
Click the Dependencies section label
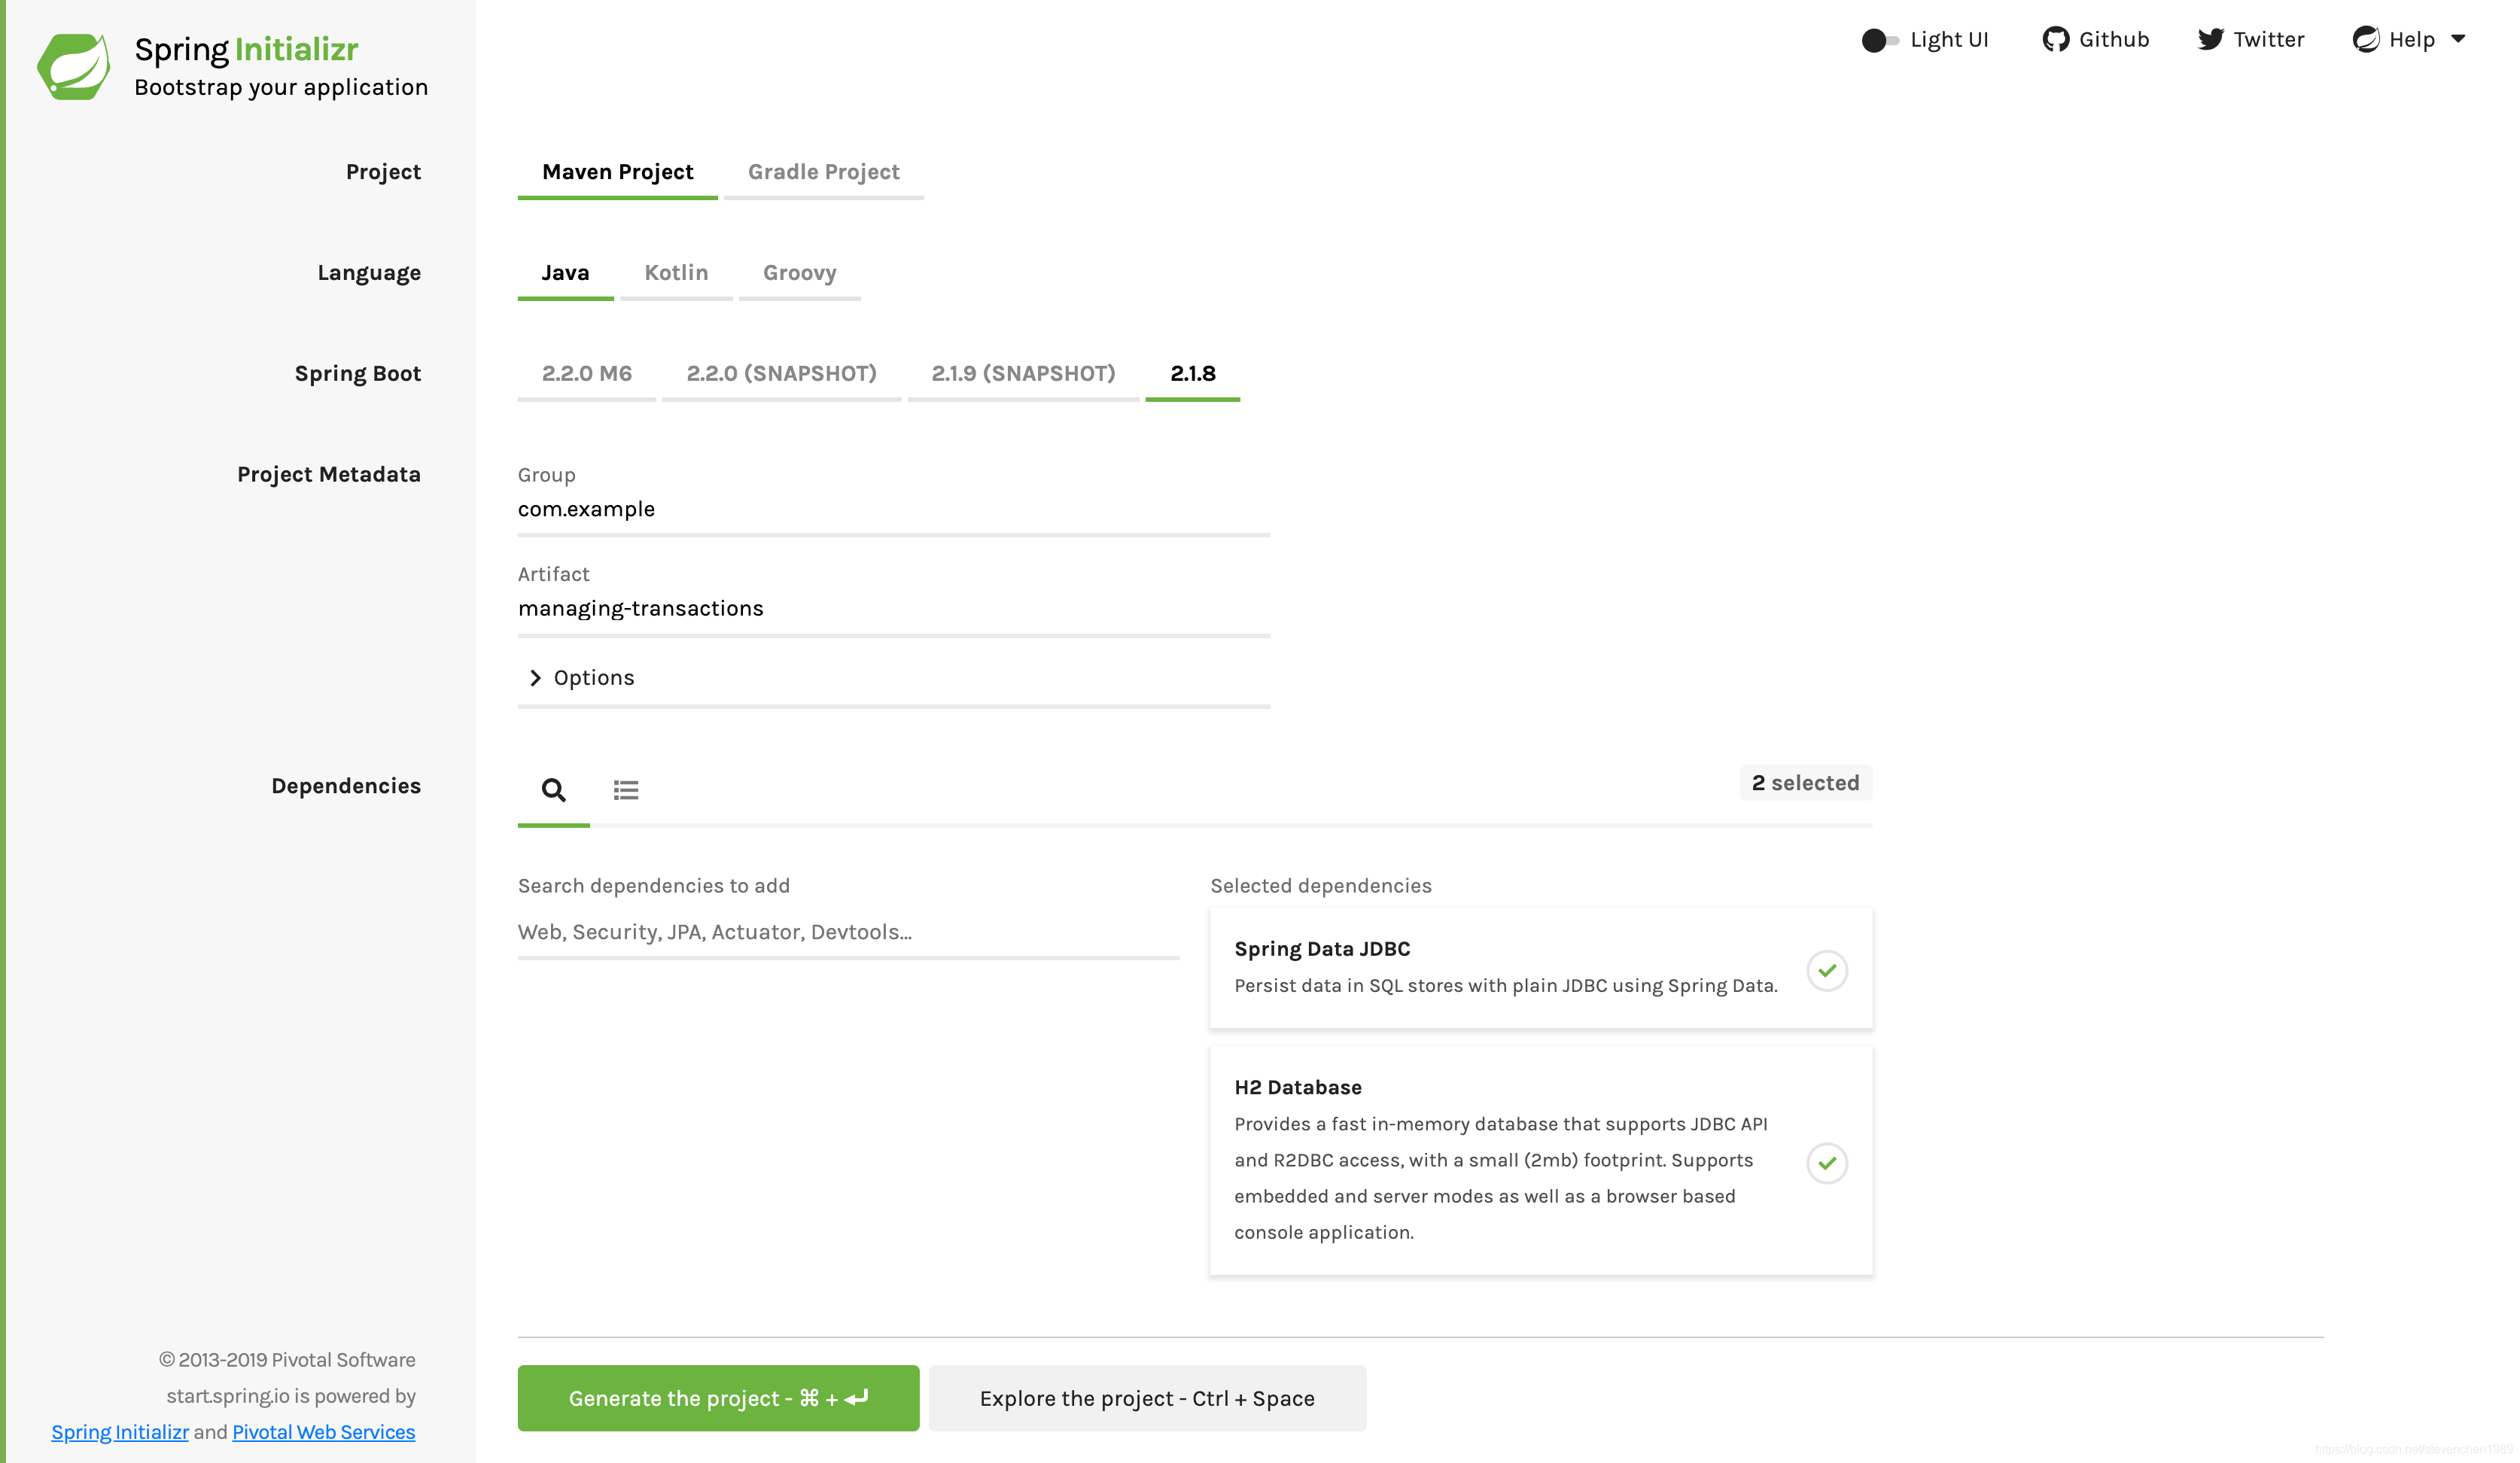(x=346, y=786)
